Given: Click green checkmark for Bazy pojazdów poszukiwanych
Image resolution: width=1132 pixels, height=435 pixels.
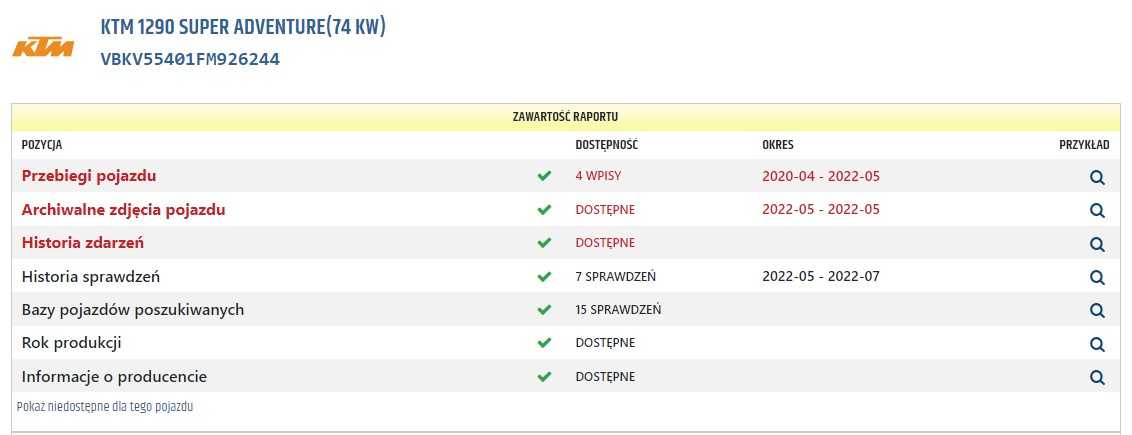Looking at the screenshot, I should click(544, 309).
